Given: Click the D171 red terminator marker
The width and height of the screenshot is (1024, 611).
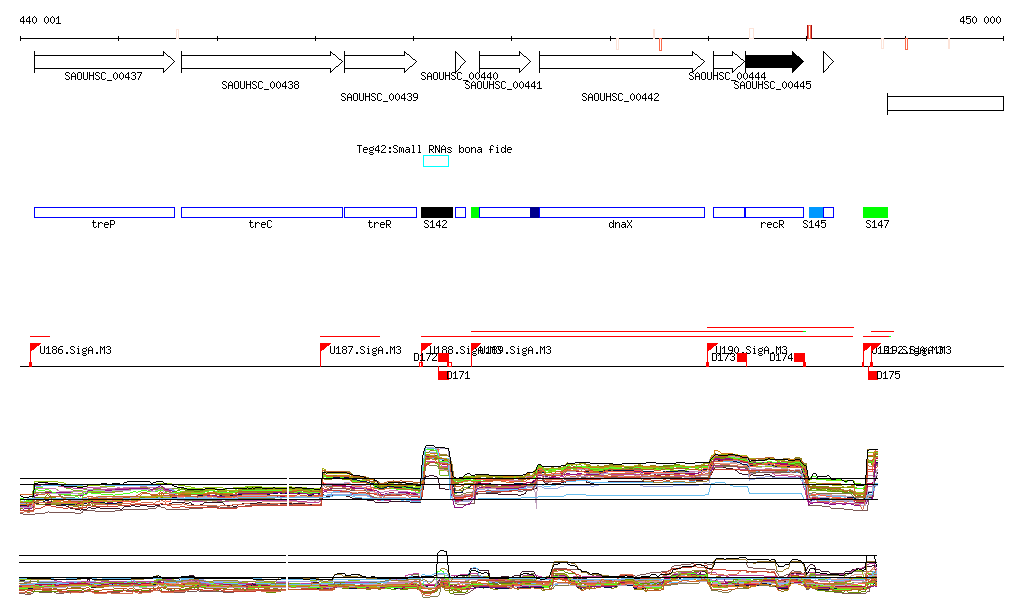Looking at the screenshot, I should pyautogui.click(x=443, y=375).
